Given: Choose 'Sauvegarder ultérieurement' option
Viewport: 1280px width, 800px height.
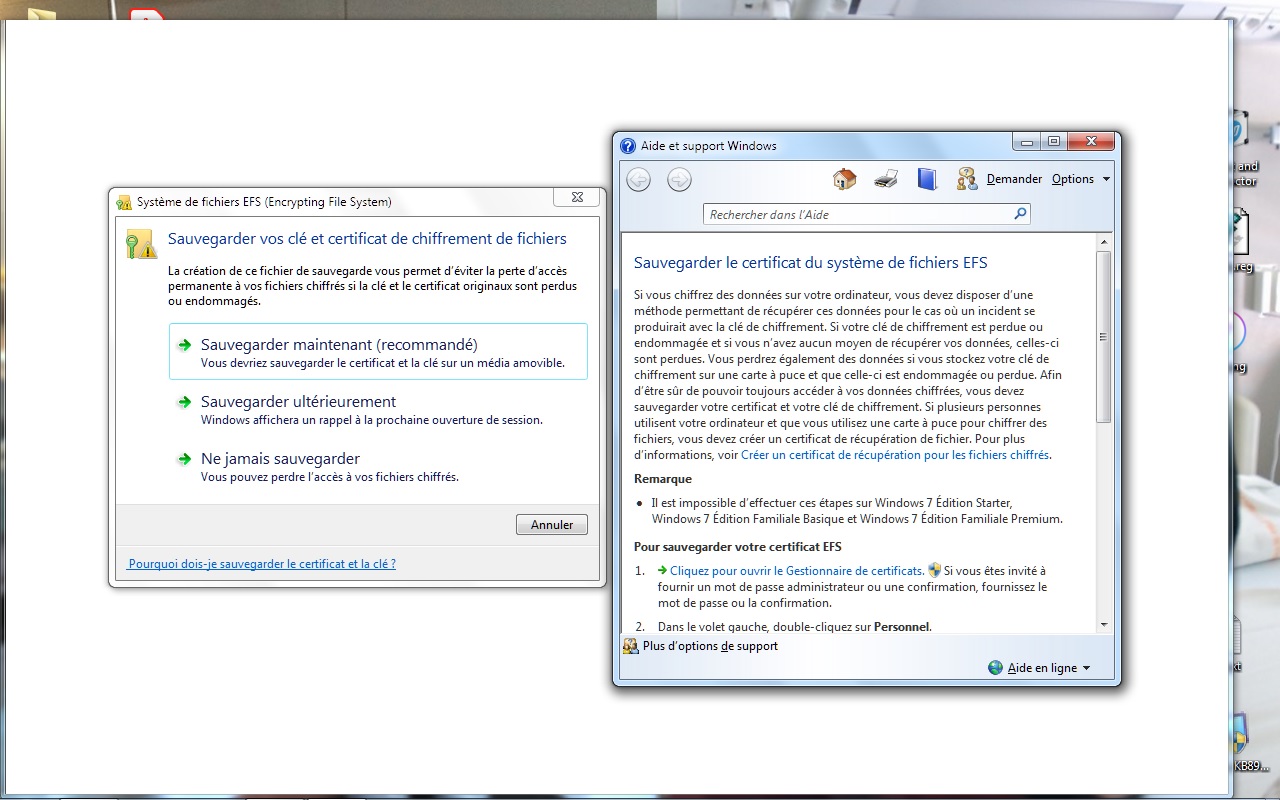Looking at the screenshot, I should pos(378,409).
